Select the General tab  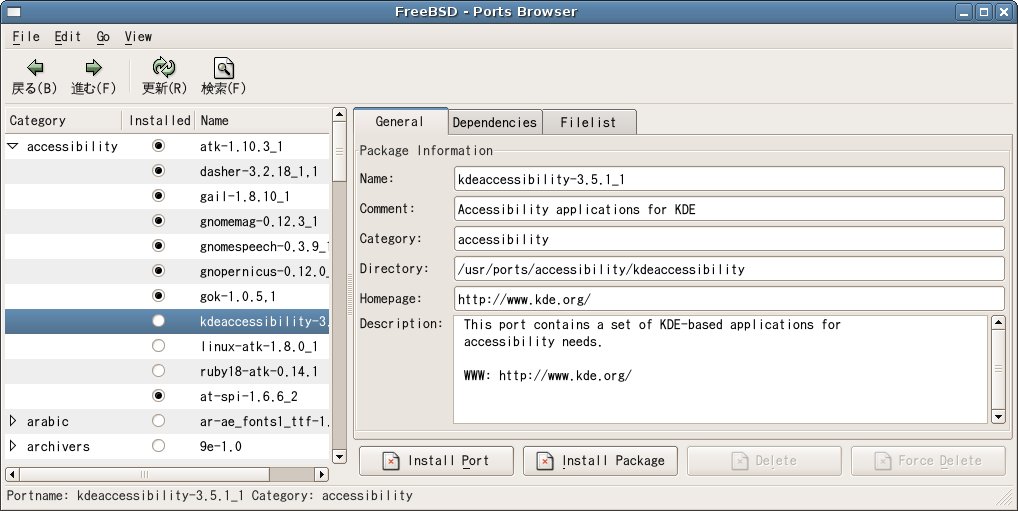coord(400,121)
